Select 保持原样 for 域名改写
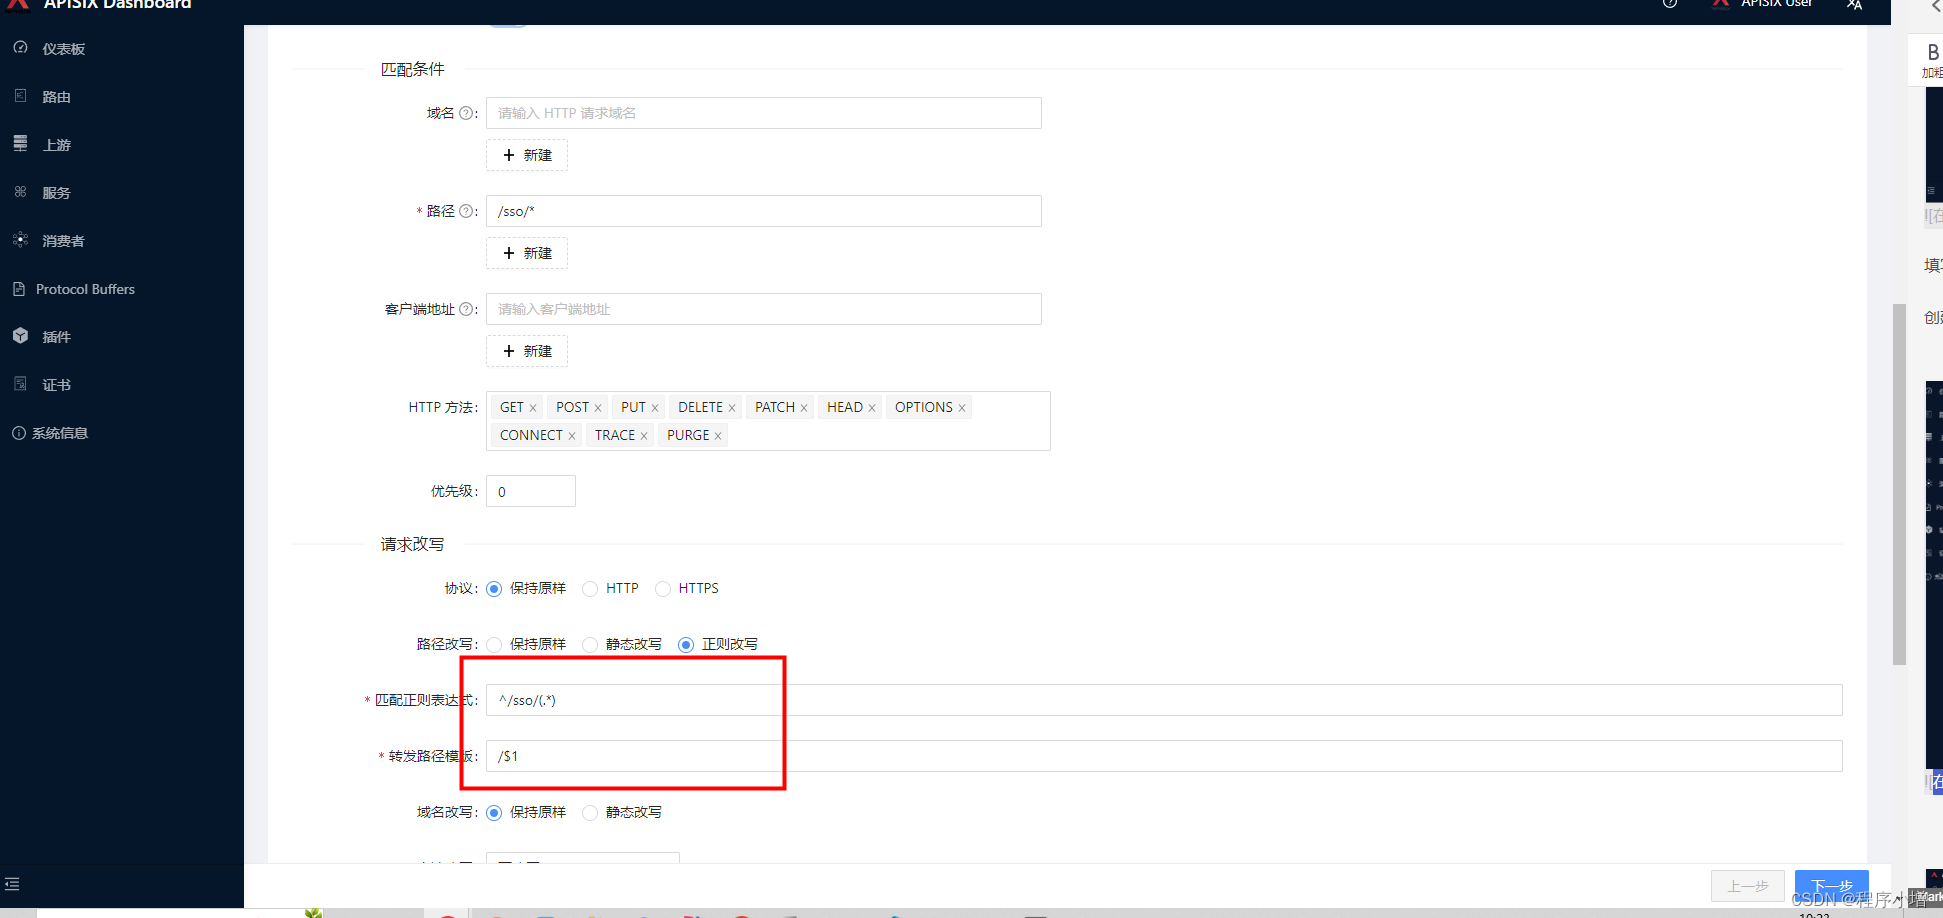This screenshot has height=918, width=1943. click(x=494, y=813)
